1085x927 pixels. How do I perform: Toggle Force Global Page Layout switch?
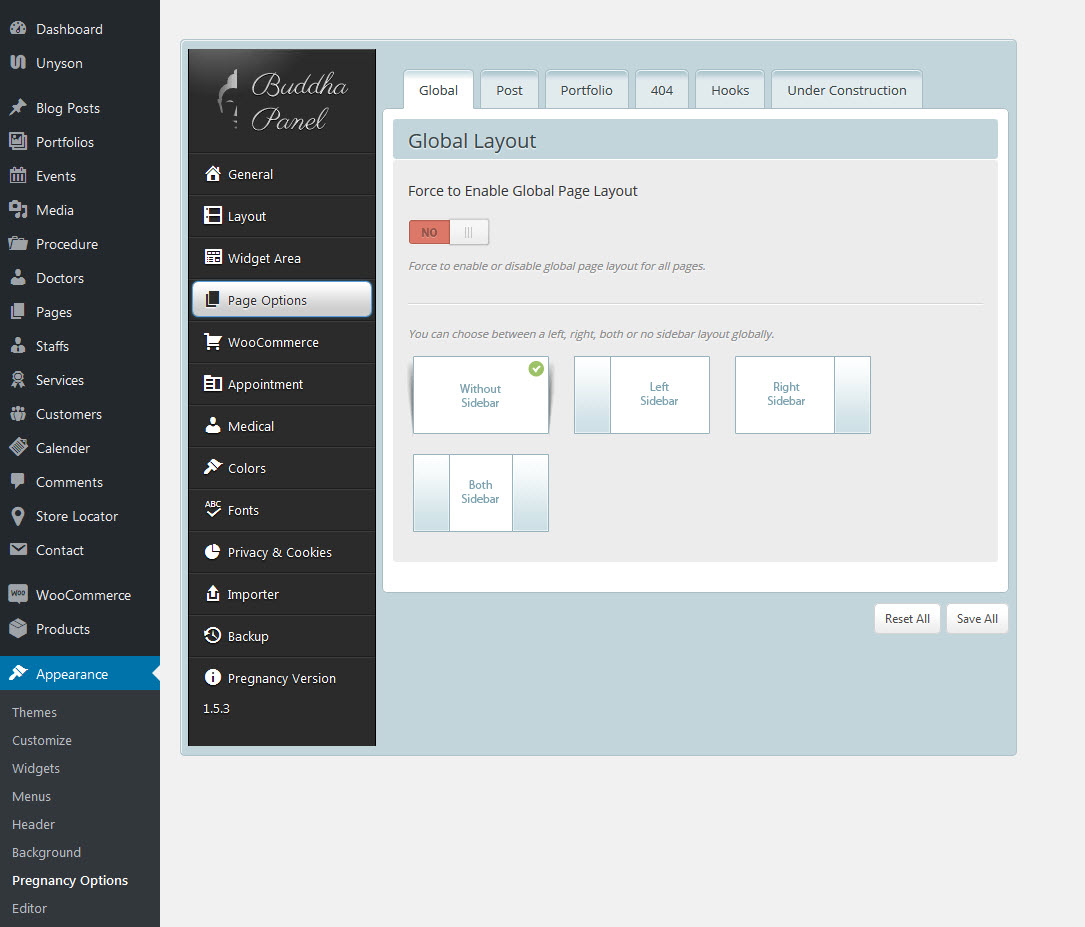[449, 232]
